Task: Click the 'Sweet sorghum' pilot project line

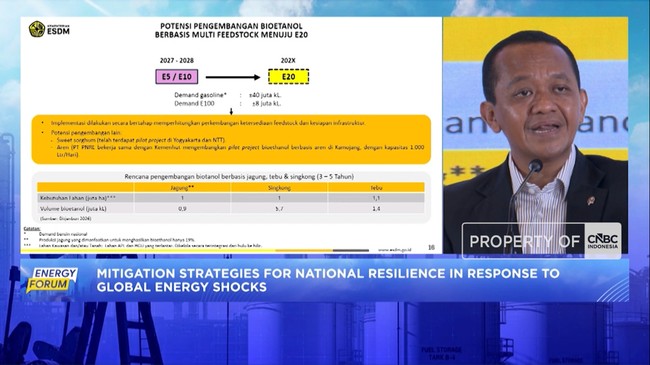Action: [x=141, y=140]
